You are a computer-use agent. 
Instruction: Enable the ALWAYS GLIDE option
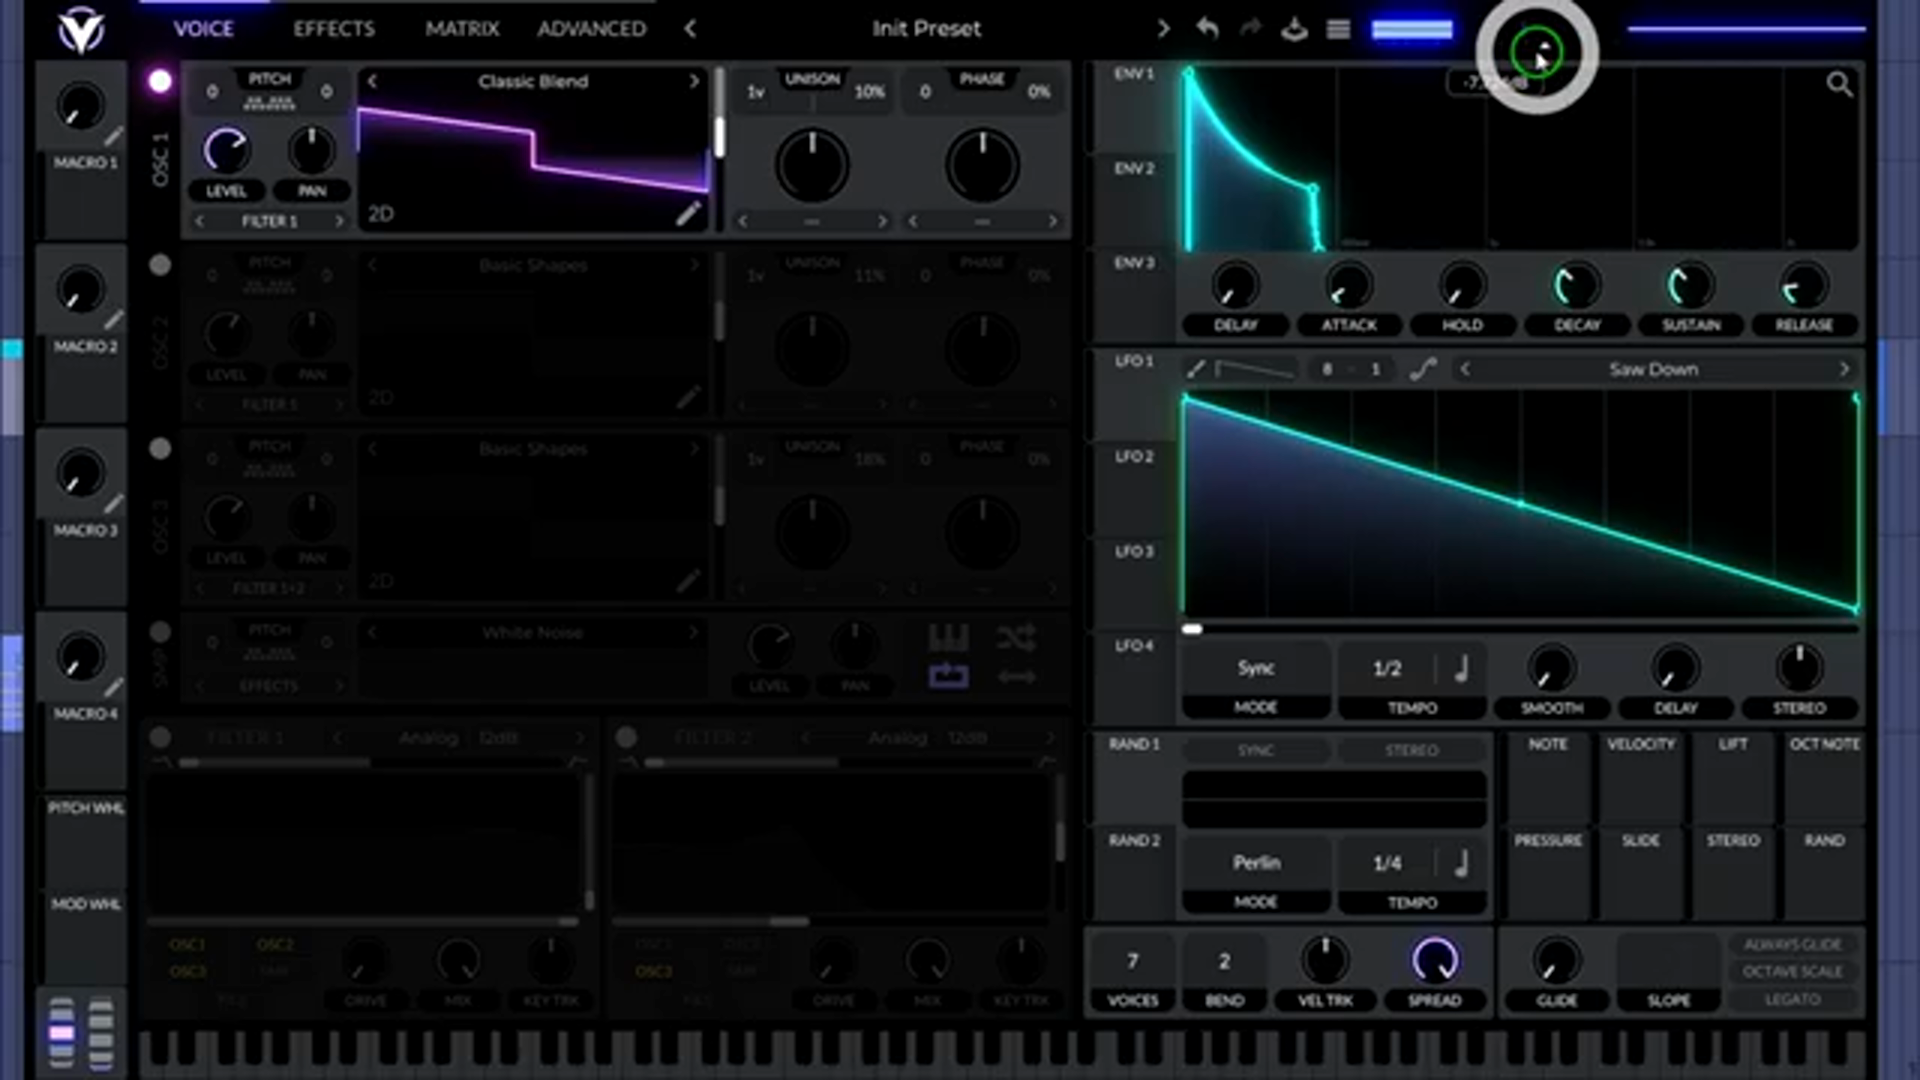tap(1792, 944)
